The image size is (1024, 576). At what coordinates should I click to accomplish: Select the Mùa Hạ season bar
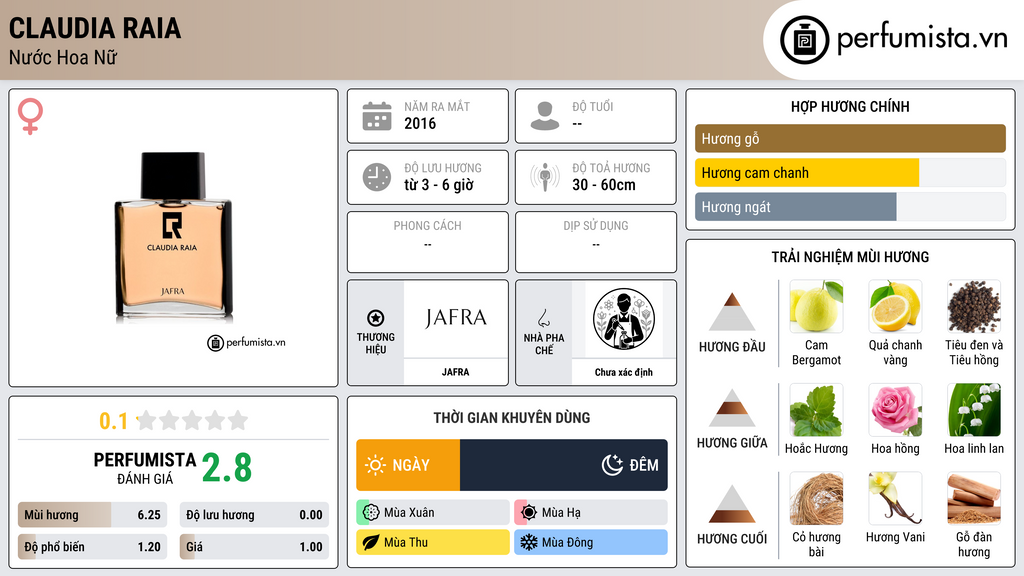pos(591,513)
